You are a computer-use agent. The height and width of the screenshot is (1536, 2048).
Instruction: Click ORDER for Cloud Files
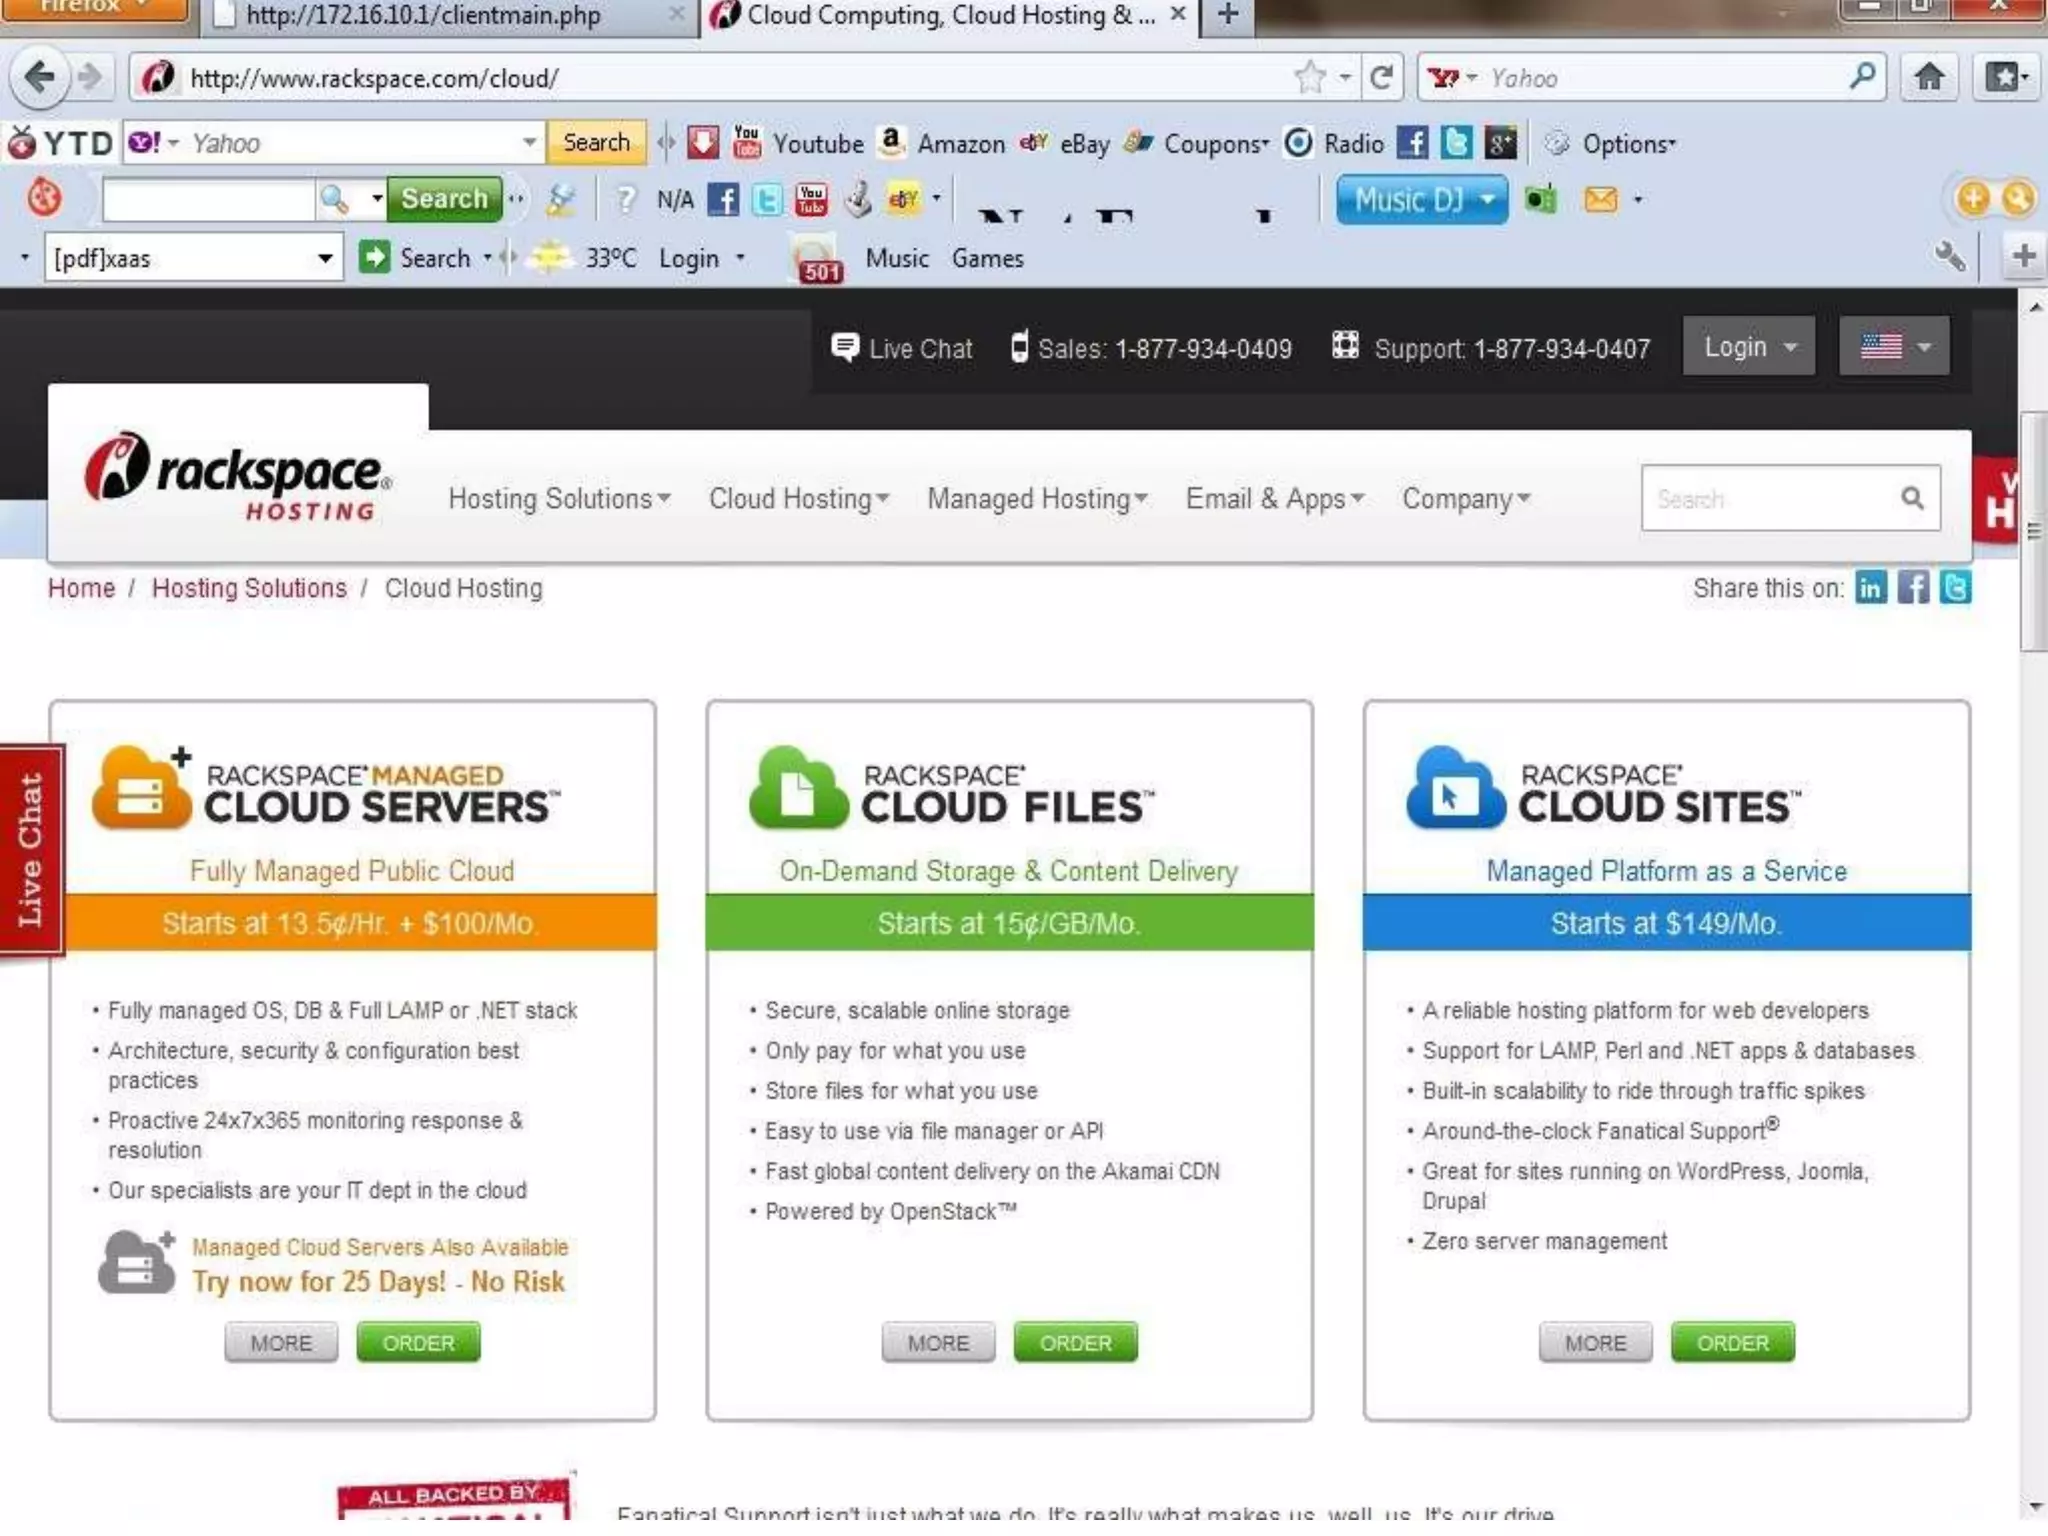click(x=1075, y=1343)
